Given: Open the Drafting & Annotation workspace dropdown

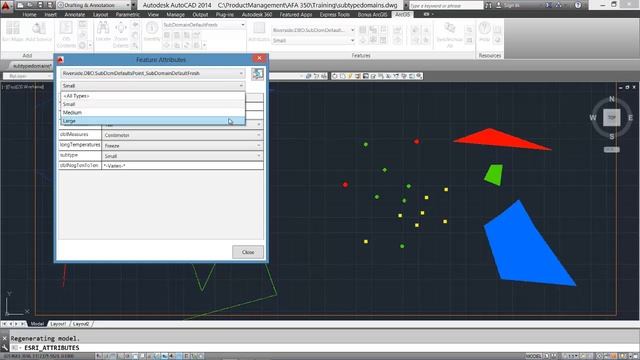Looking at the screenshot, I should pyautogui.click(x=94, y=5).
